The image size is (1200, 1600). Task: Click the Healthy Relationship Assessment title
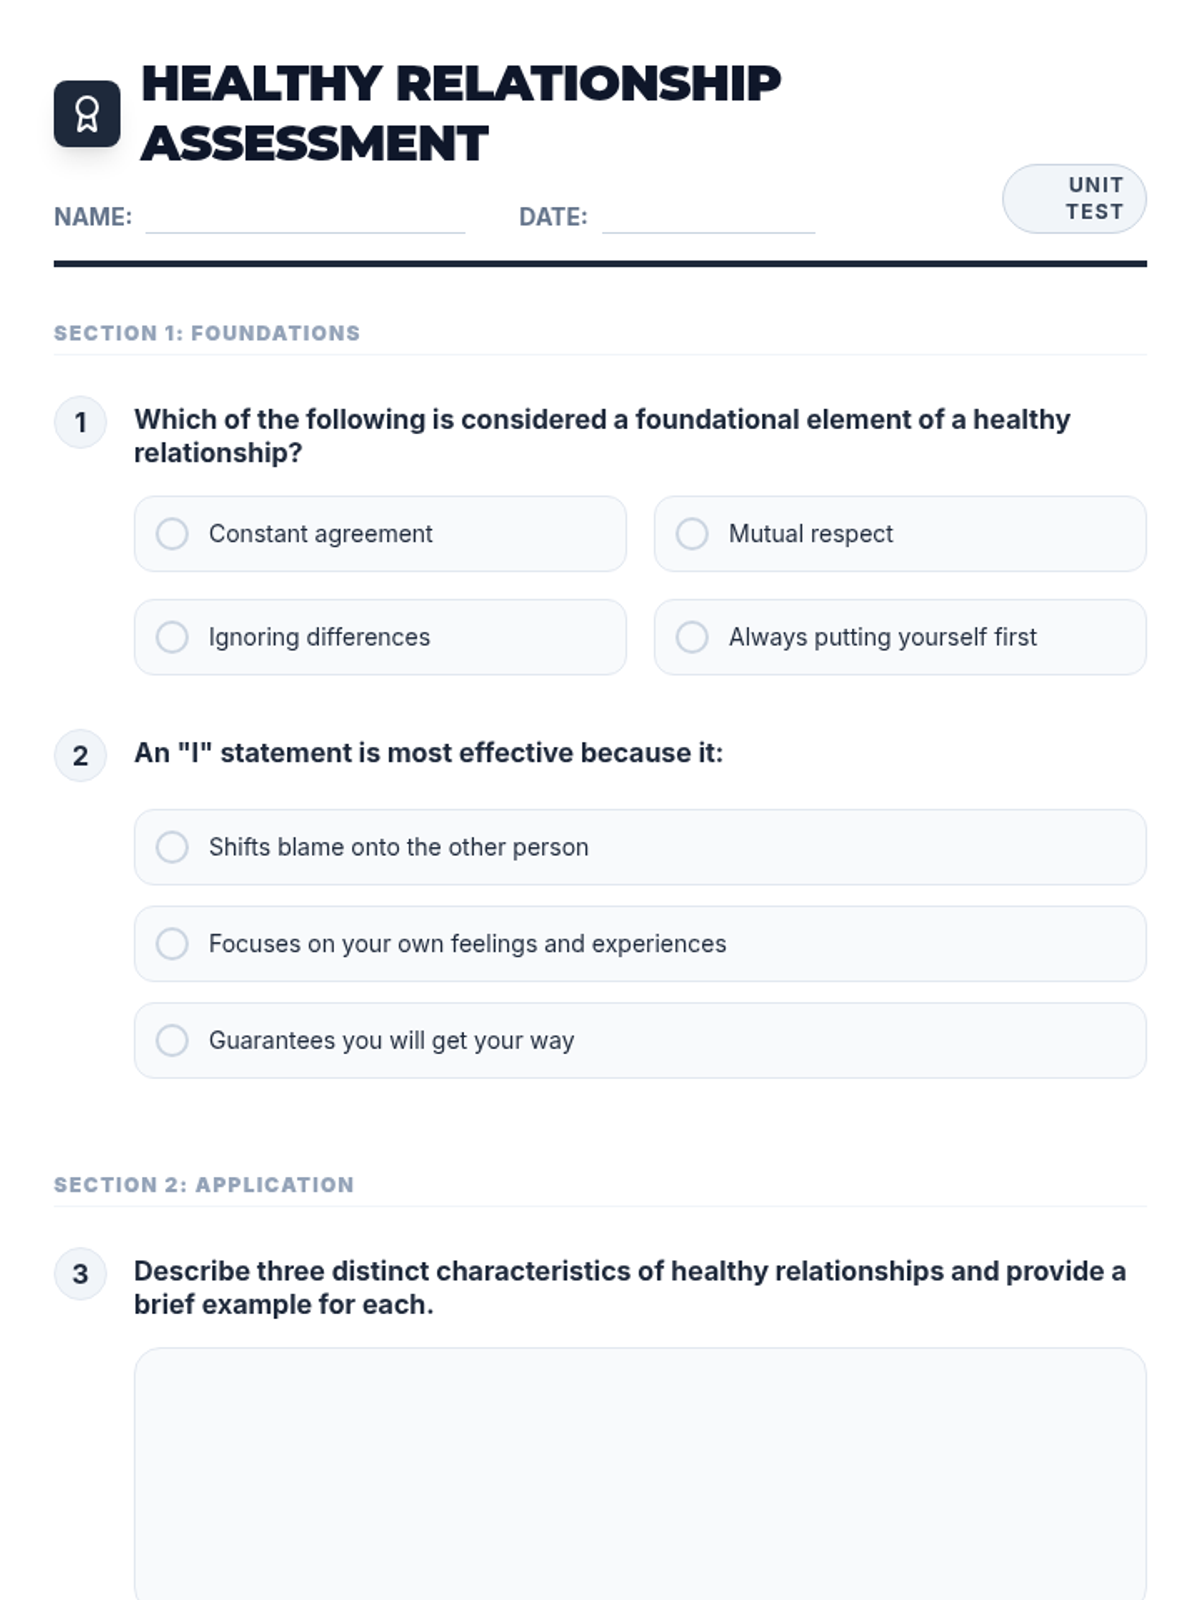click(x=460, y=113)
